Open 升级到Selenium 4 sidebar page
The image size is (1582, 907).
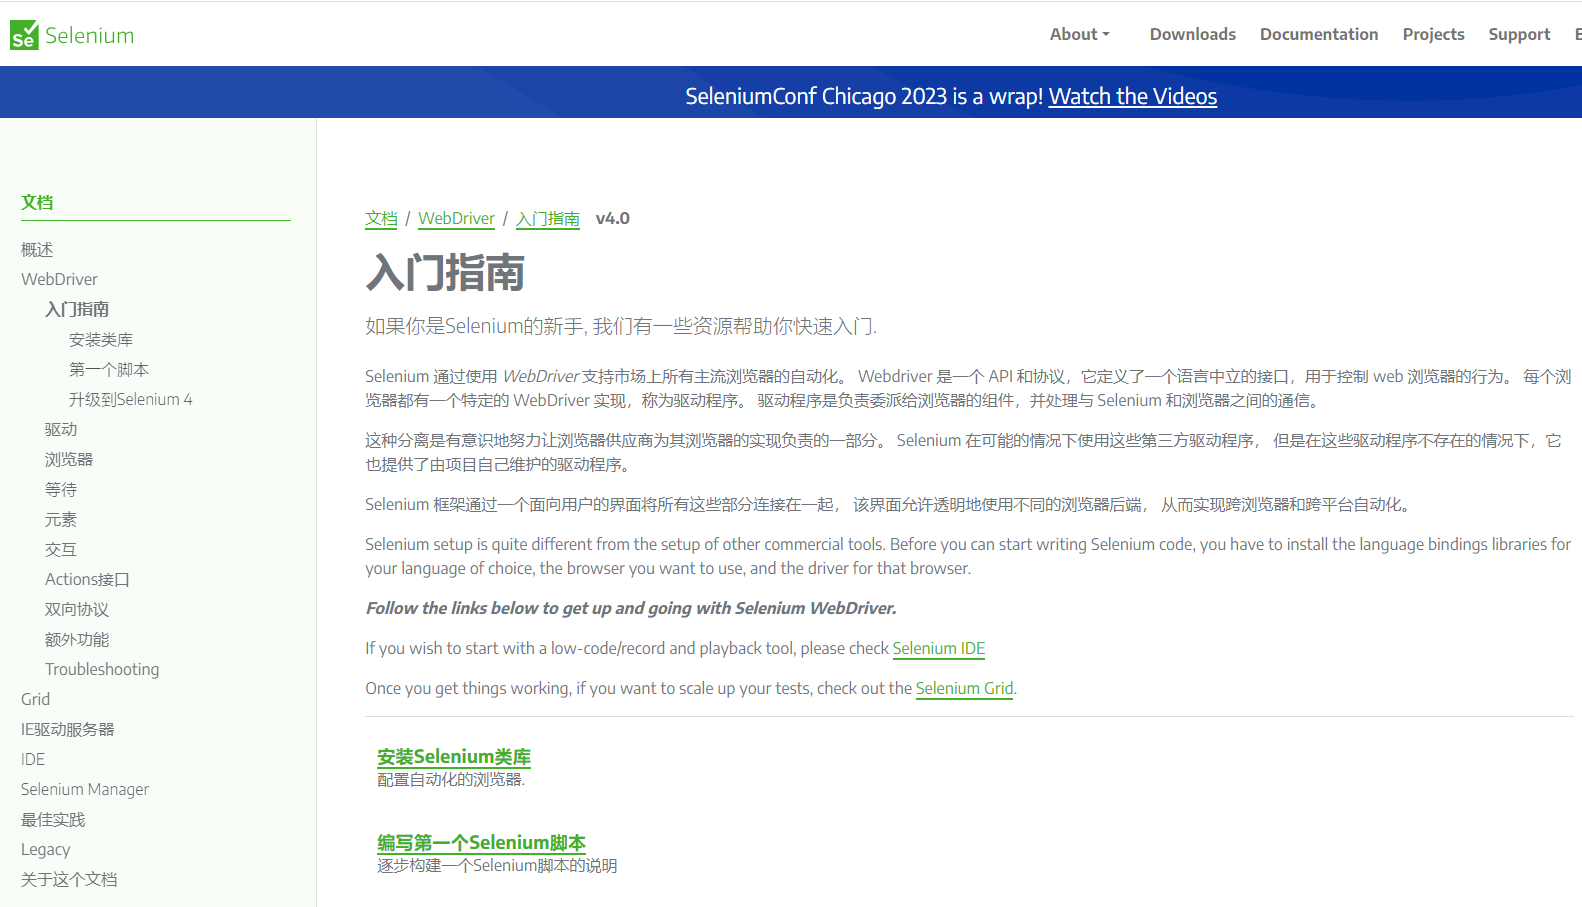tap(130, 399)
